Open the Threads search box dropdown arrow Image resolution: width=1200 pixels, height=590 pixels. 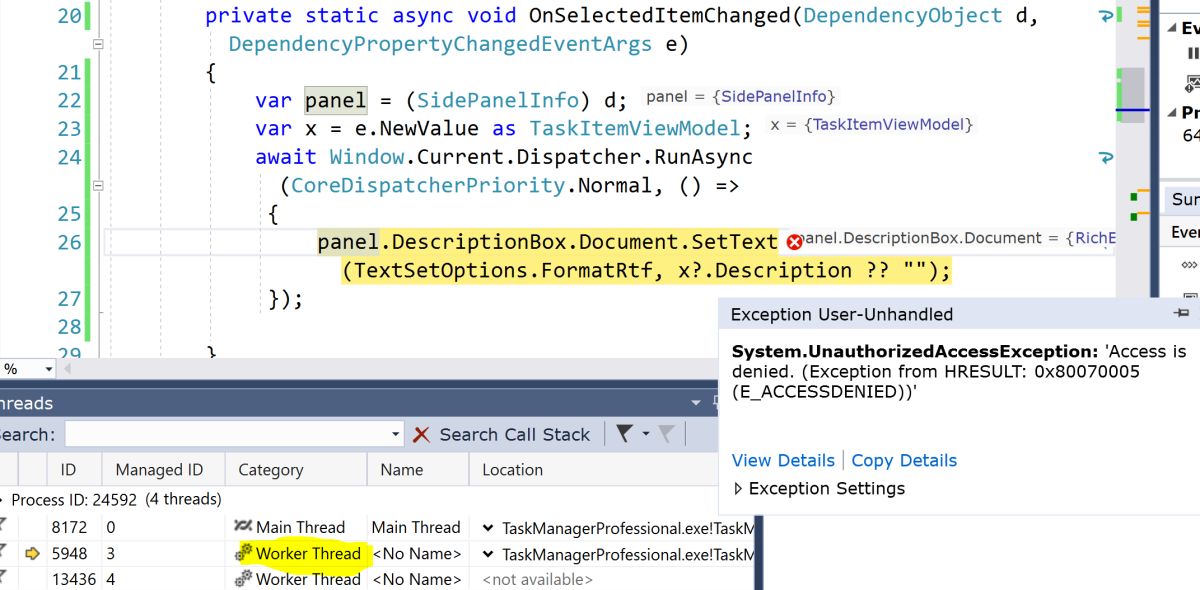(x=396, y=434)
